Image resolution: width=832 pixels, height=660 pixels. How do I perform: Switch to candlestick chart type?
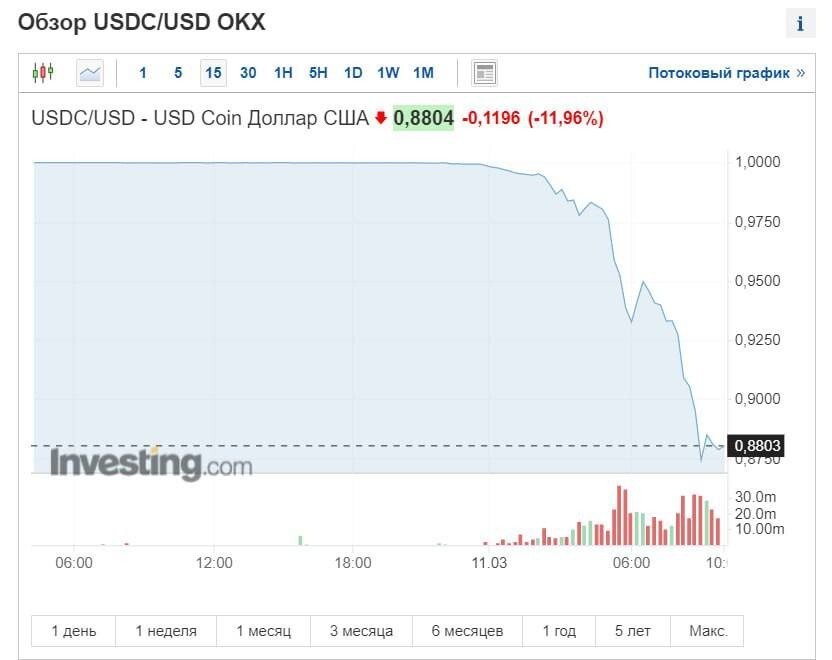click(x=42, y=72)
